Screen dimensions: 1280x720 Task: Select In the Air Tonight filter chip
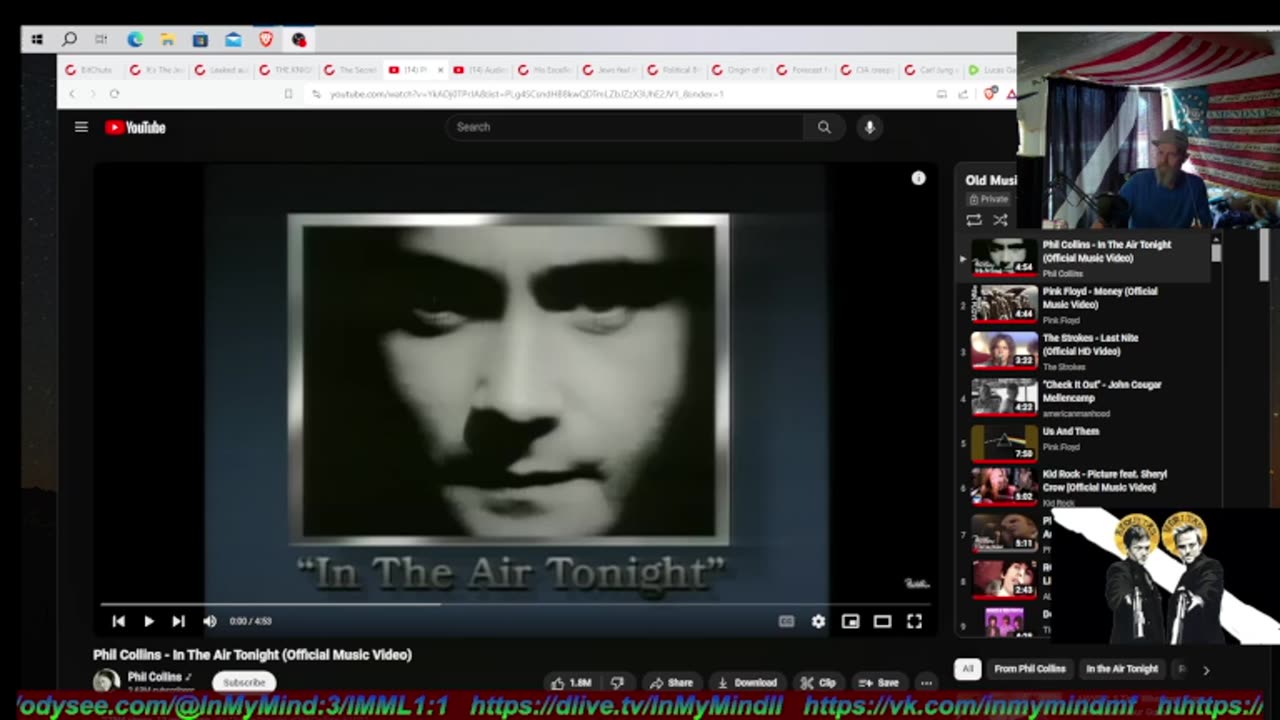point(1122,669)
